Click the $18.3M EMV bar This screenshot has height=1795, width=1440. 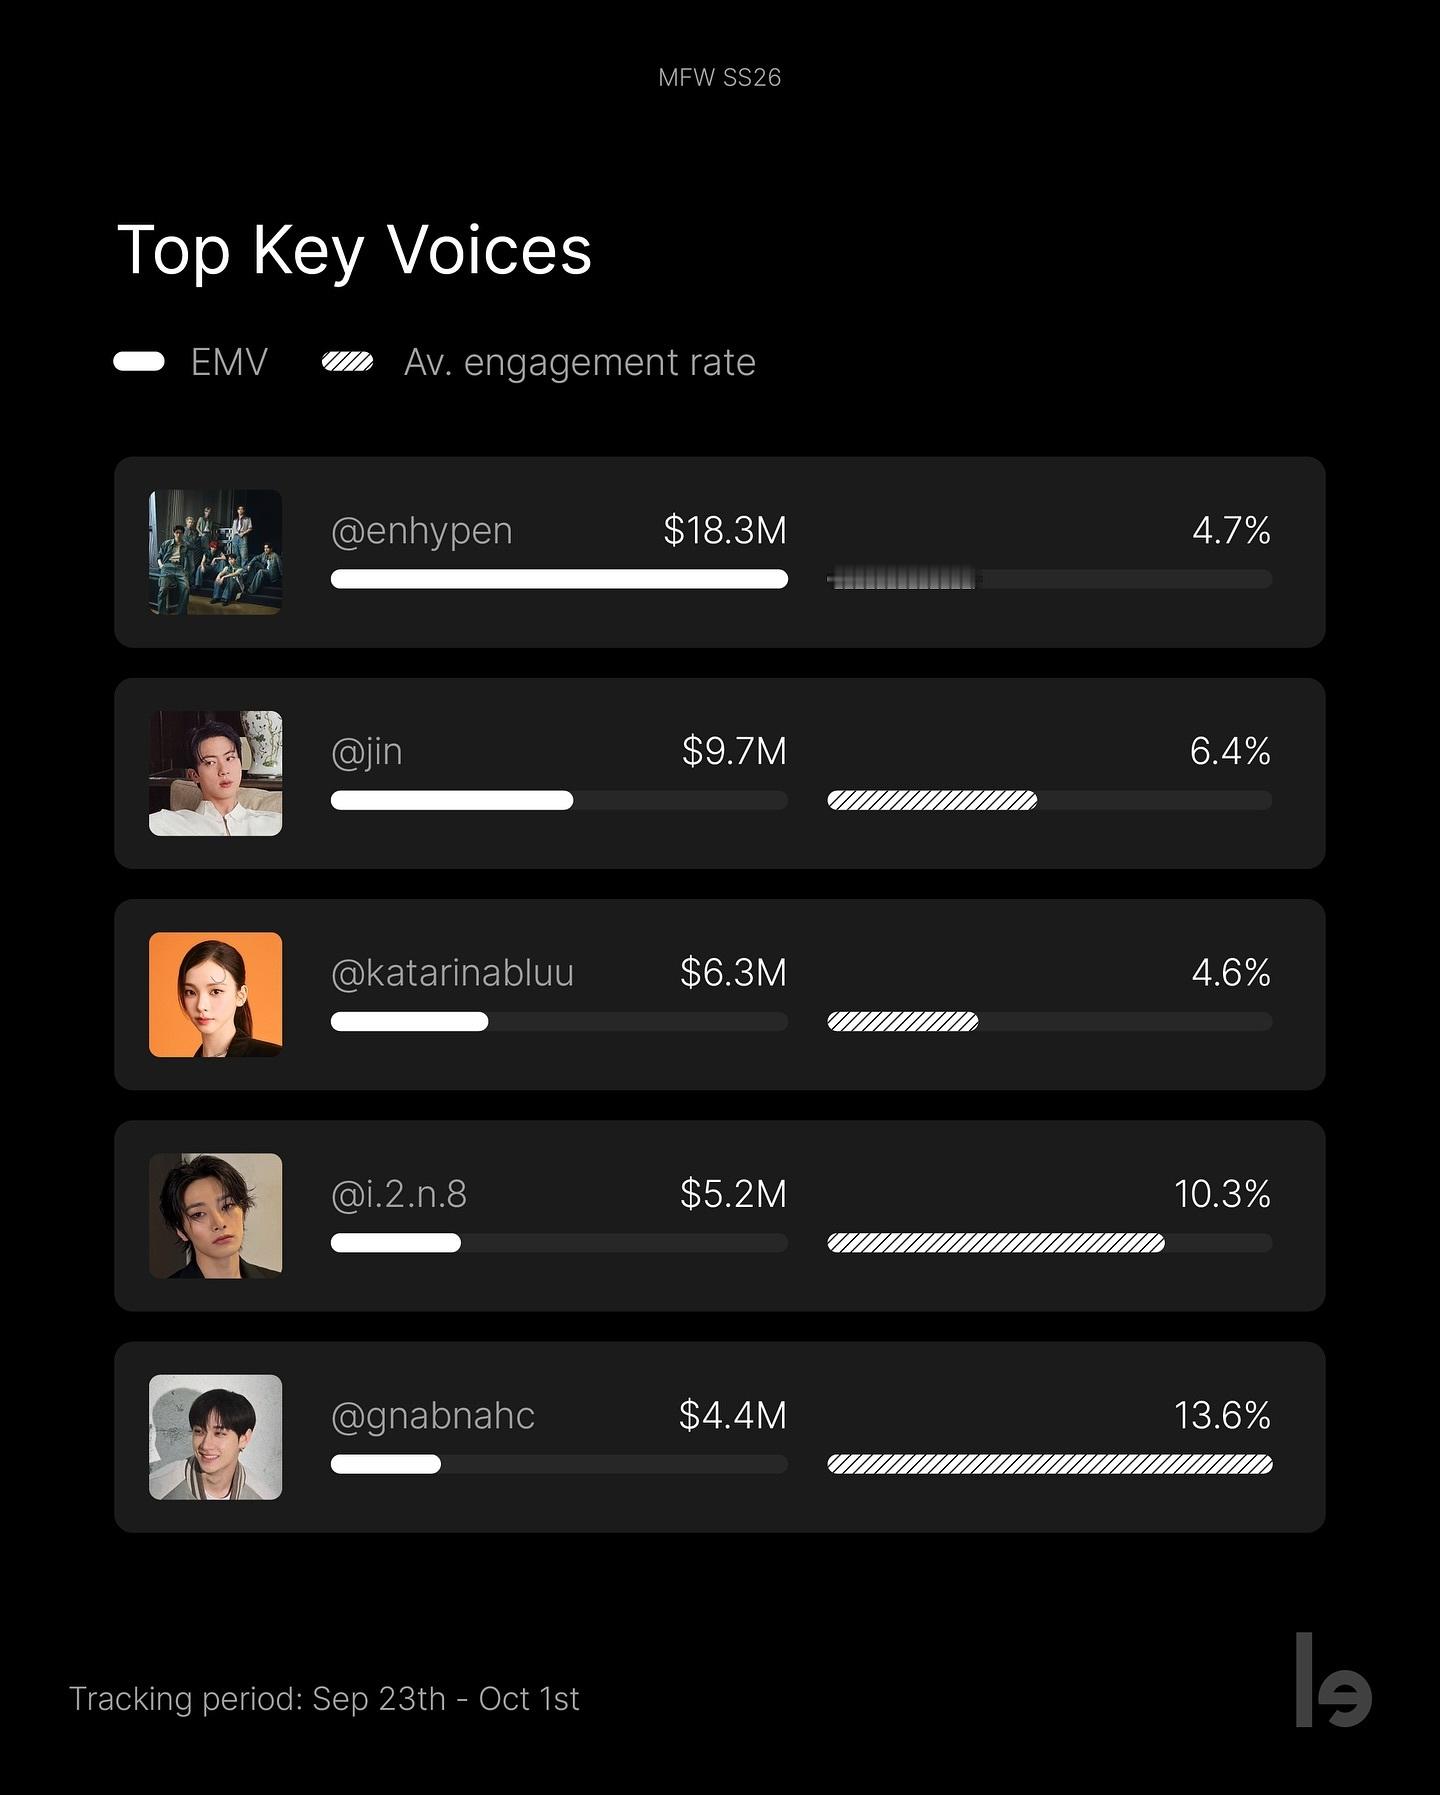(x=559, y=579)
